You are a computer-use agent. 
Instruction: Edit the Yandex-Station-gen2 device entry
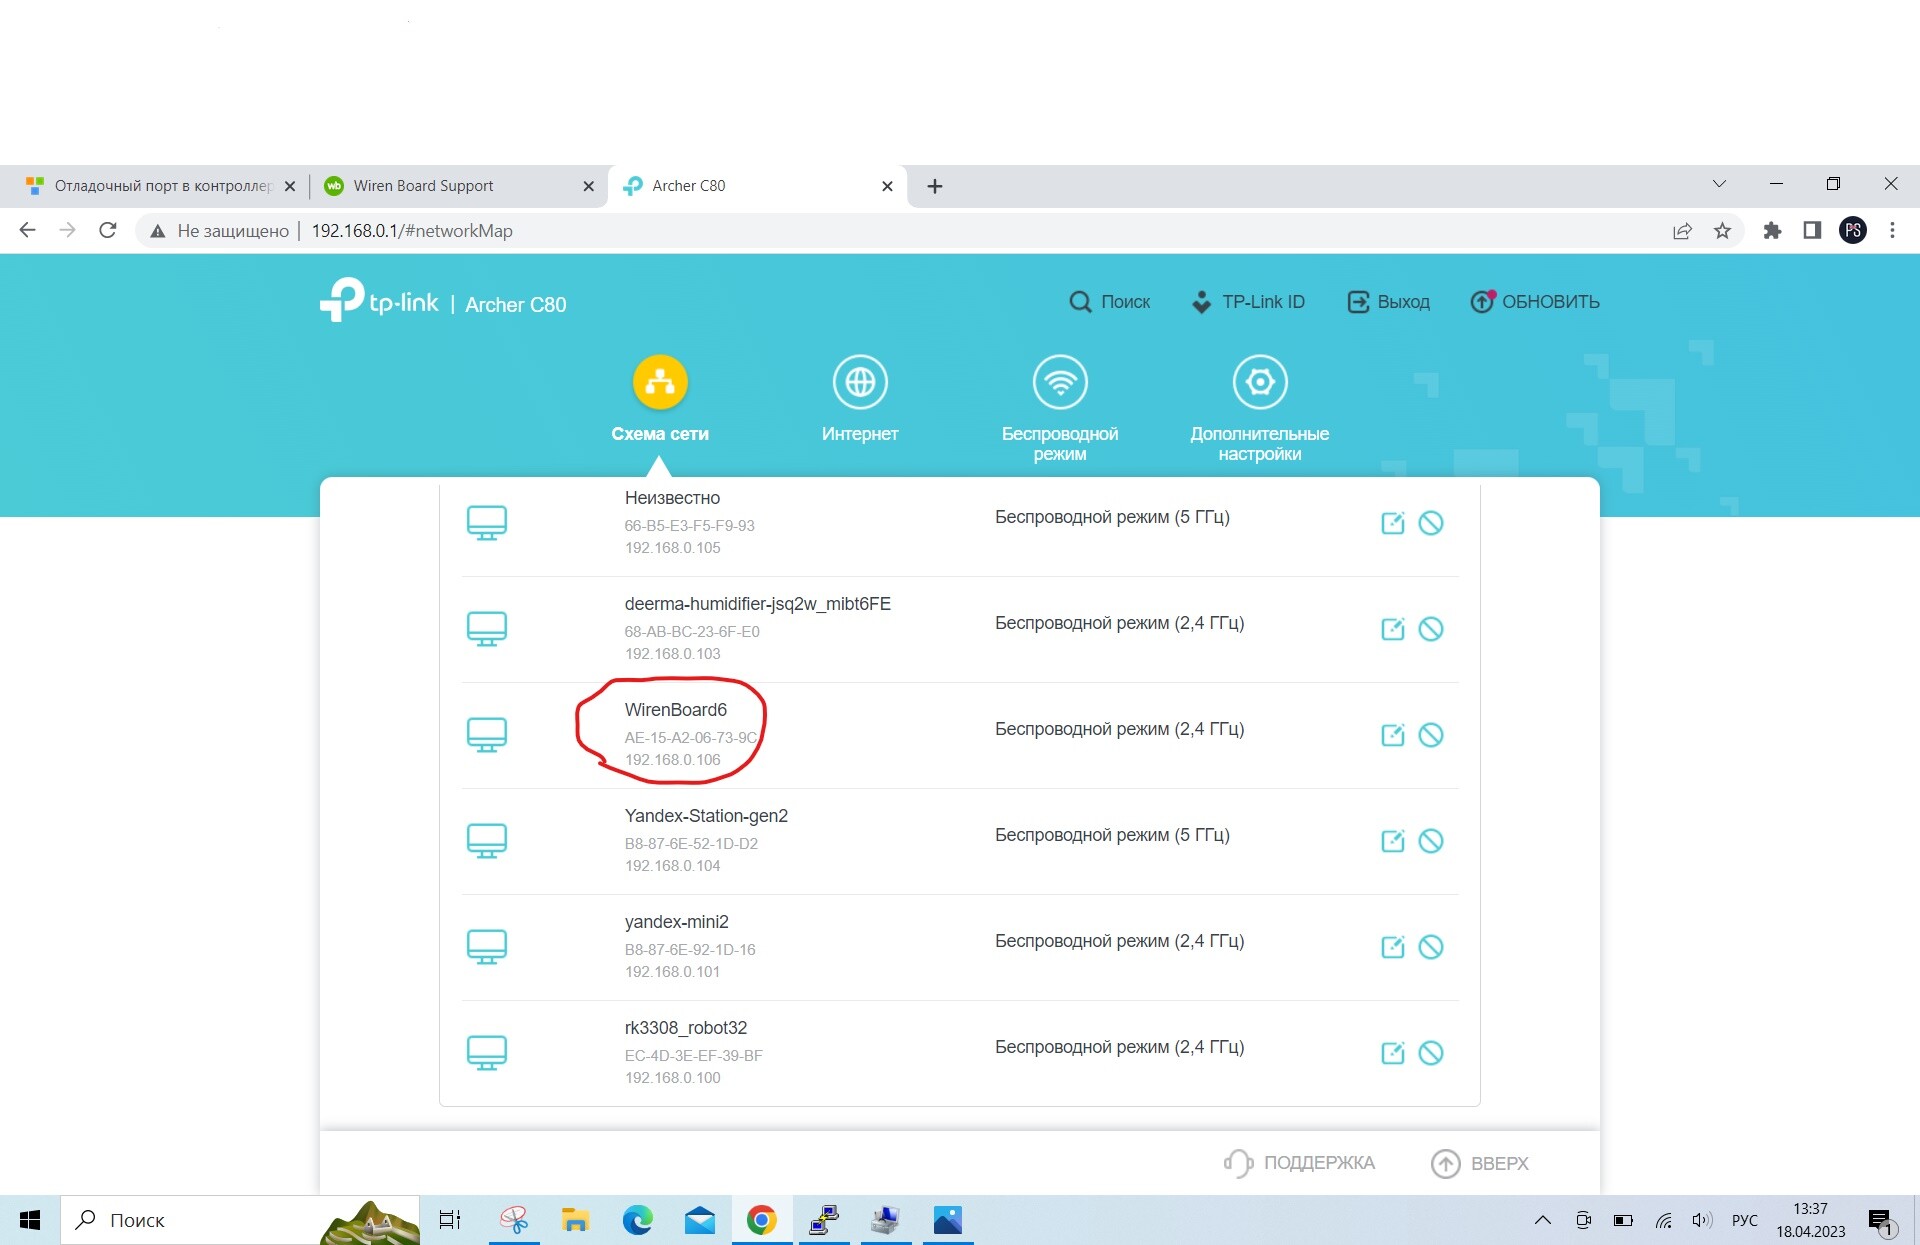coord(1393,841)
